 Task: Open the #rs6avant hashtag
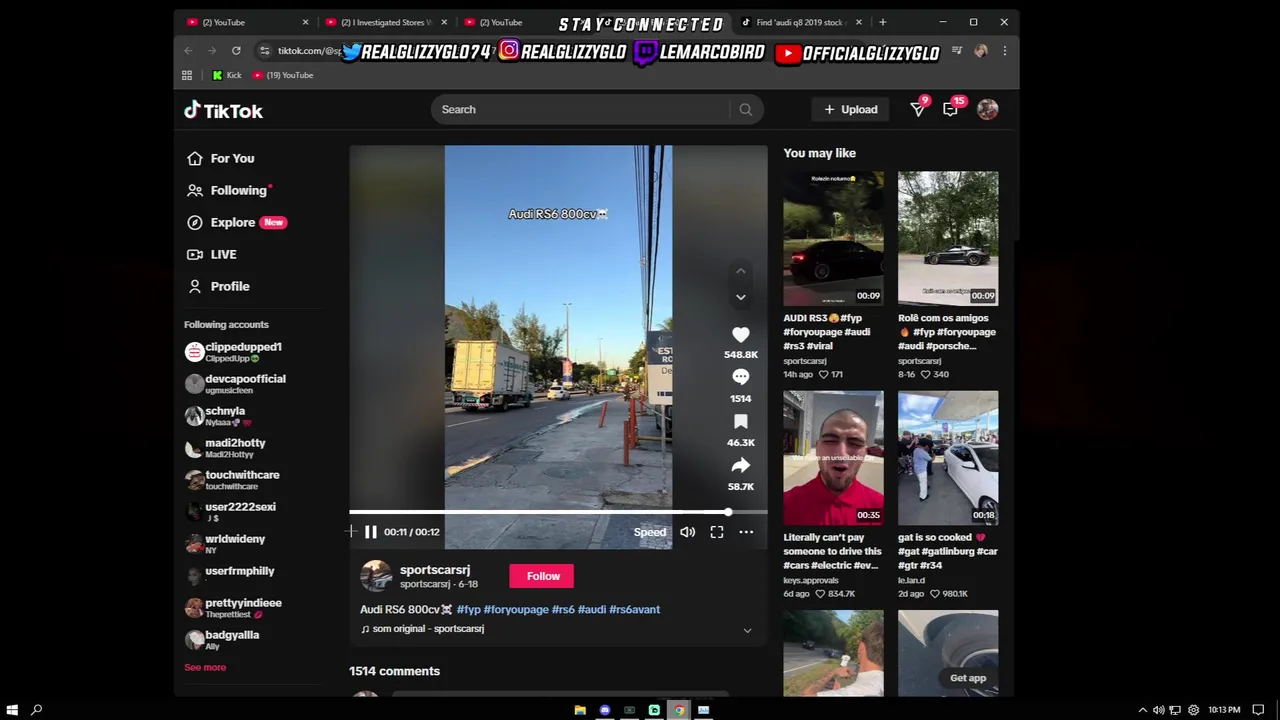[x=634, y=609]
